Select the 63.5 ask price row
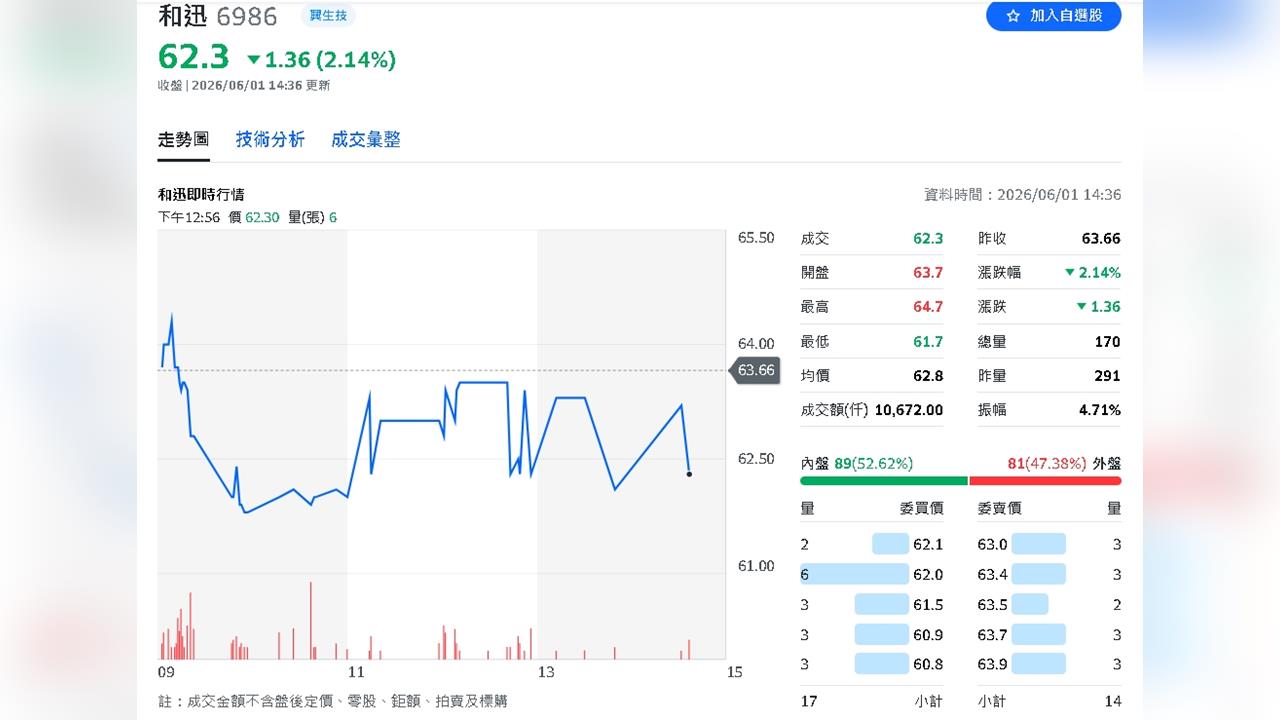Viewport: 1280px width, 720px height. (1049, 604)
